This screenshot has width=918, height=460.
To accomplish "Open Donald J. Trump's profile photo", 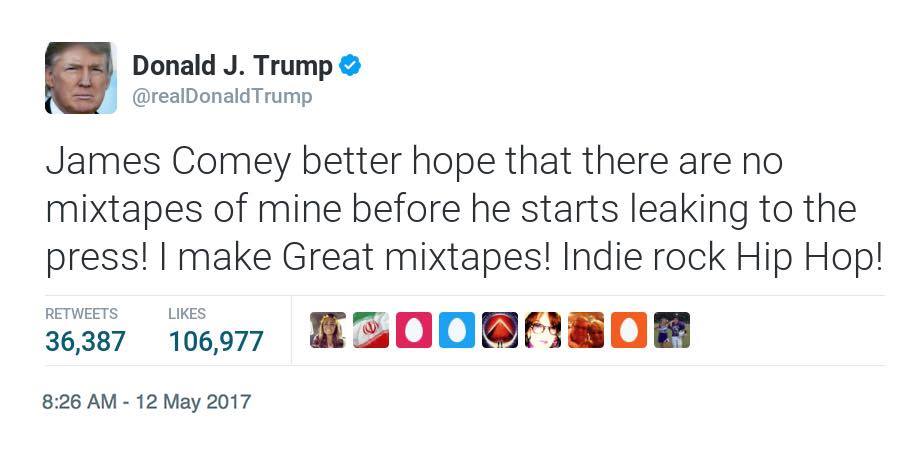I will coord(81,78).
